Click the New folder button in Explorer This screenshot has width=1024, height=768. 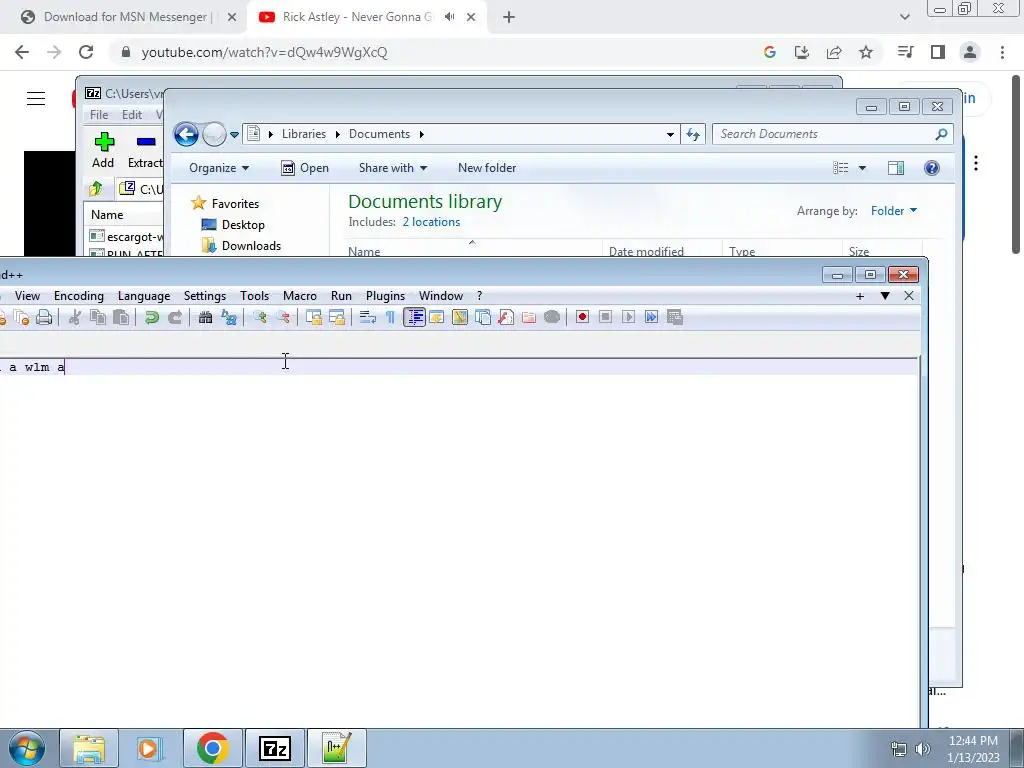(487, 168)
